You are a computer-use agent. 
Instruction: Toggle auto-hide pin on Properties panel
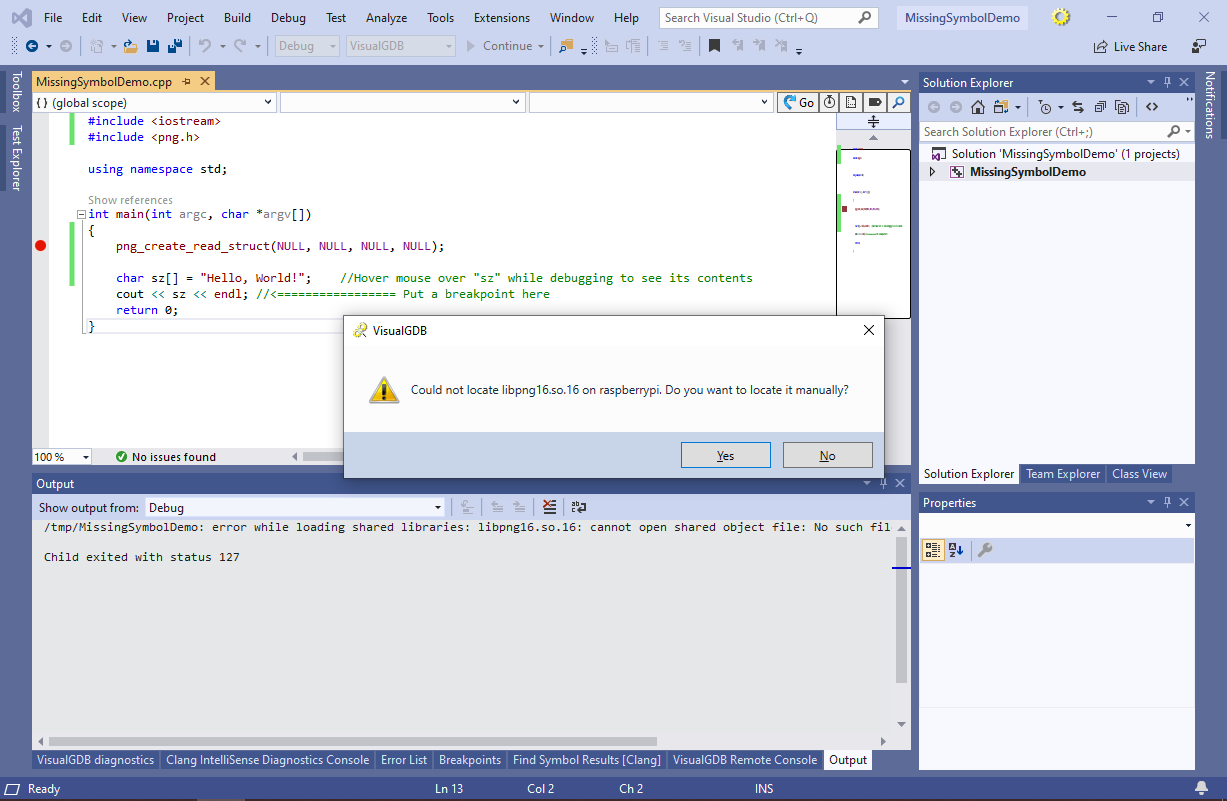point(1166,503)
